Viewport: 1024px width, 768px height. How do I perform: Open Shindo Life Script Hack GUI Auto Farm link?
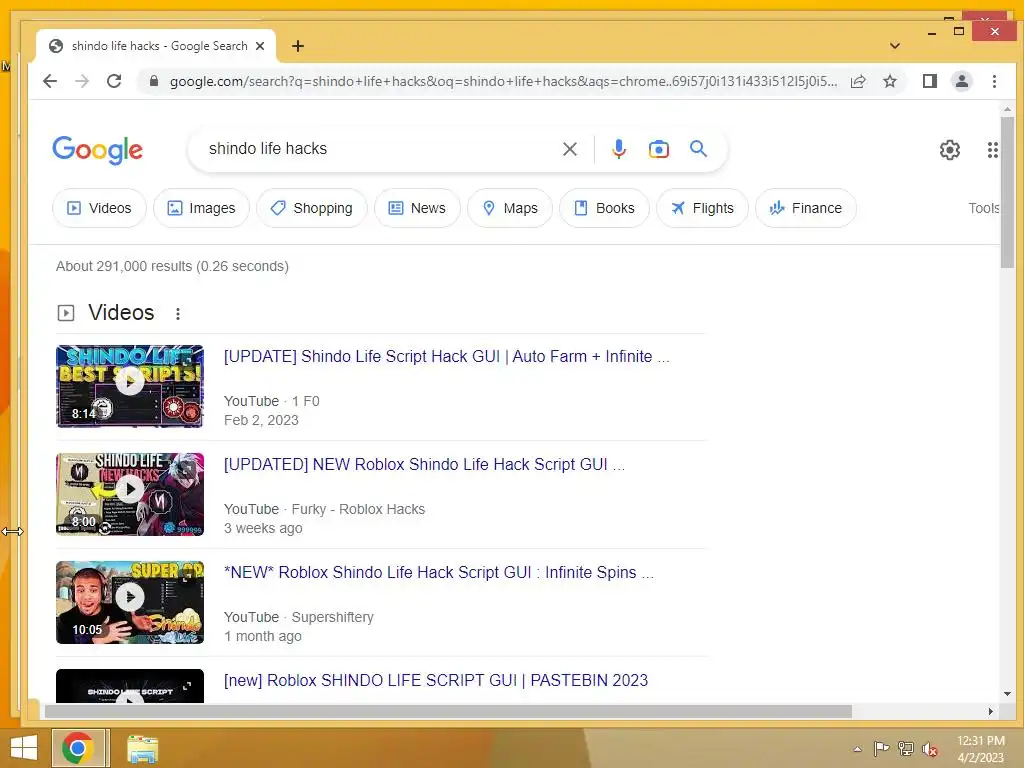click(446, 357)
